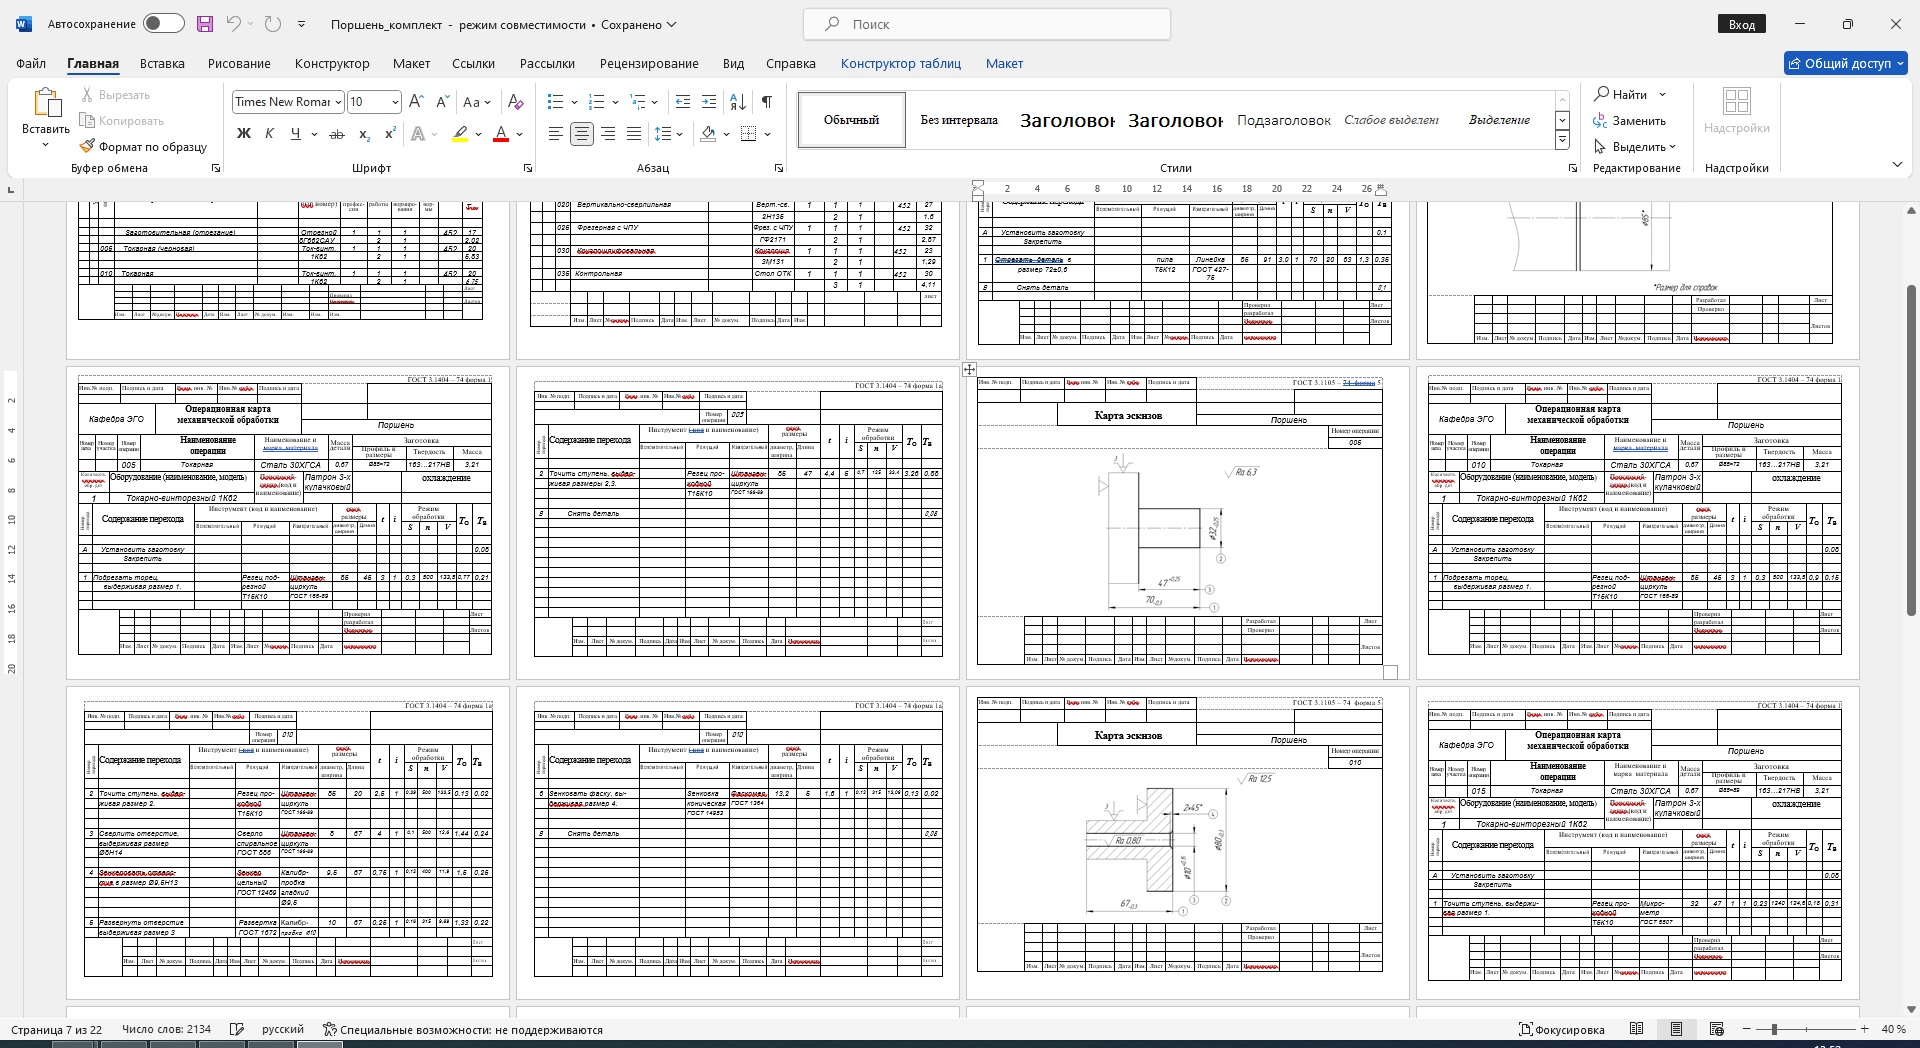The image size is (1920, 1048).
Task: Click the Save floppy disk icon
Action: 204,24
